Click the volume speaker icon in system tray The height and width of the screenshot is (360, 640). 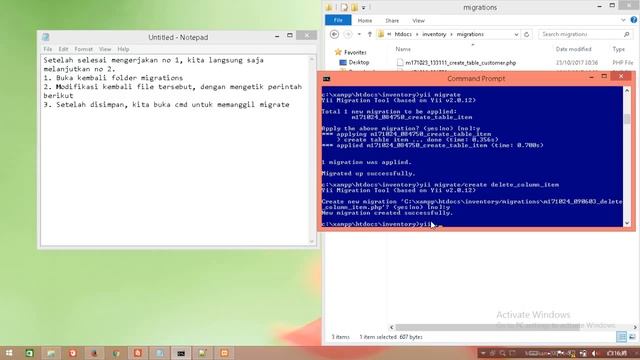(595, 353)
